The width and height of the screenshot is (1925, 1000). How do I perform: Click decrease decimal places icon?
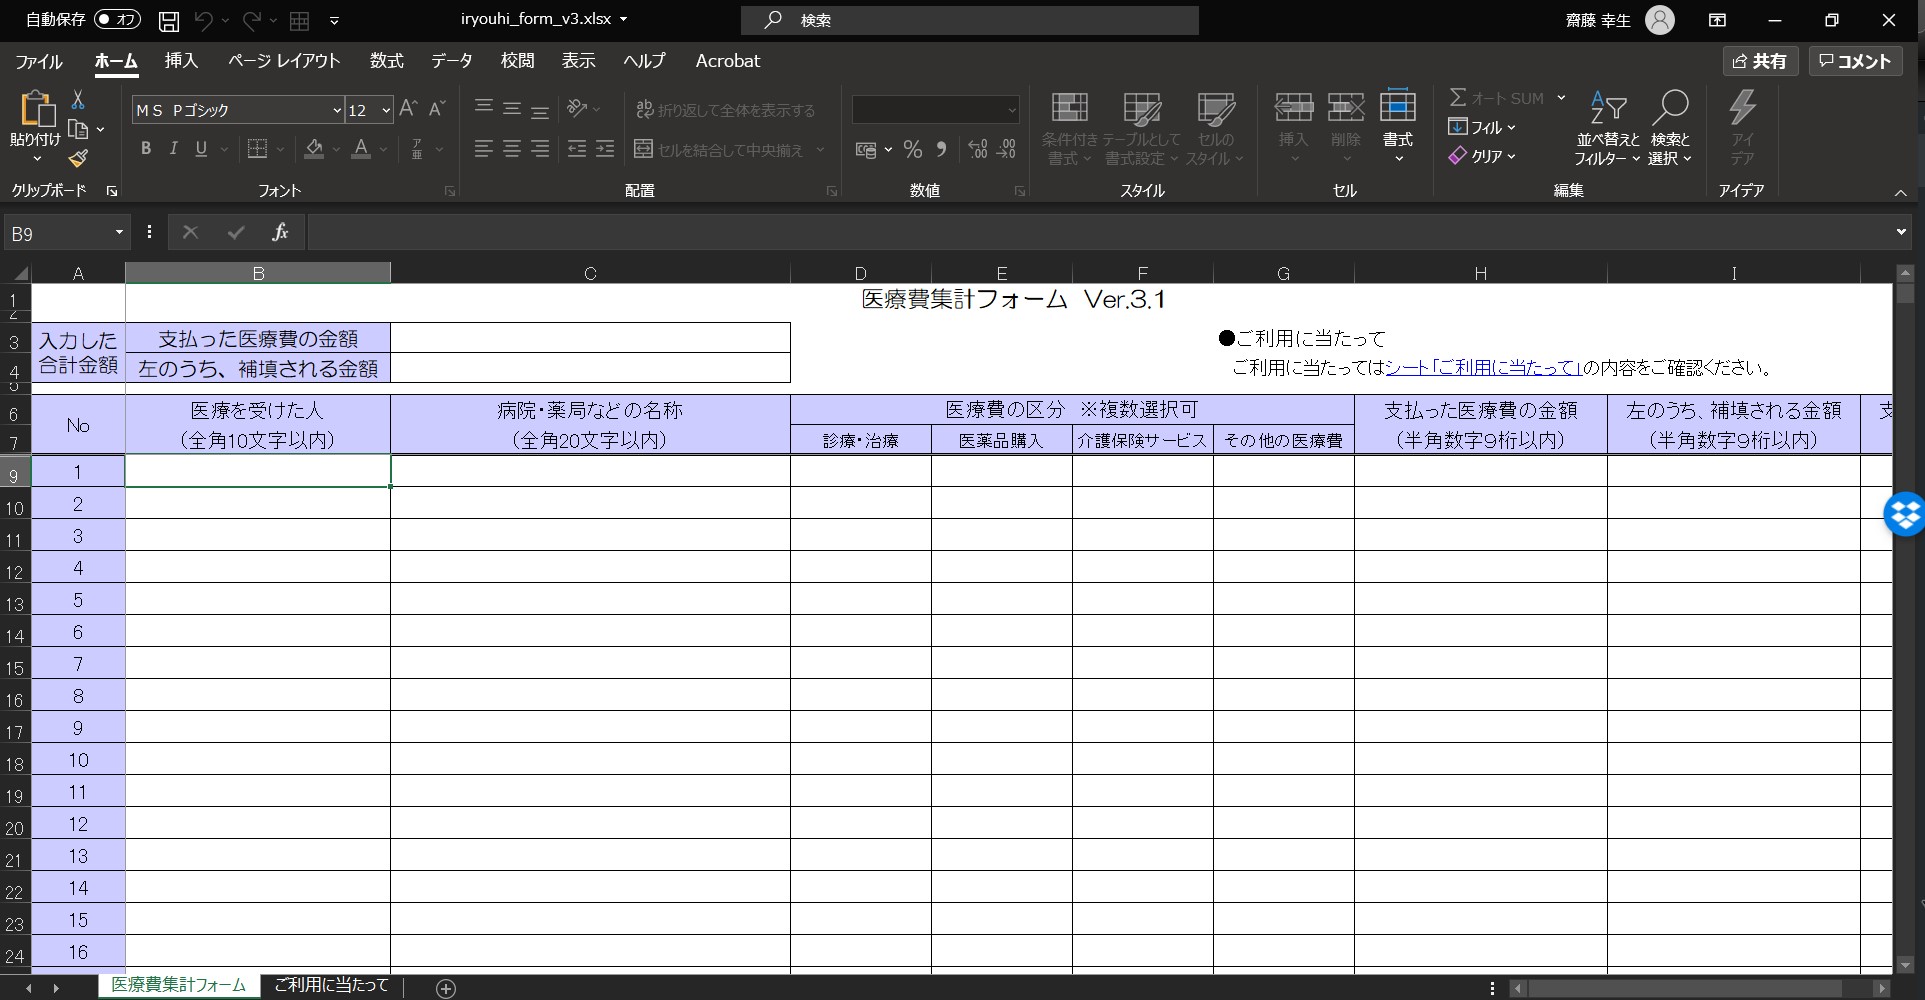click(x=1007, y=149)
